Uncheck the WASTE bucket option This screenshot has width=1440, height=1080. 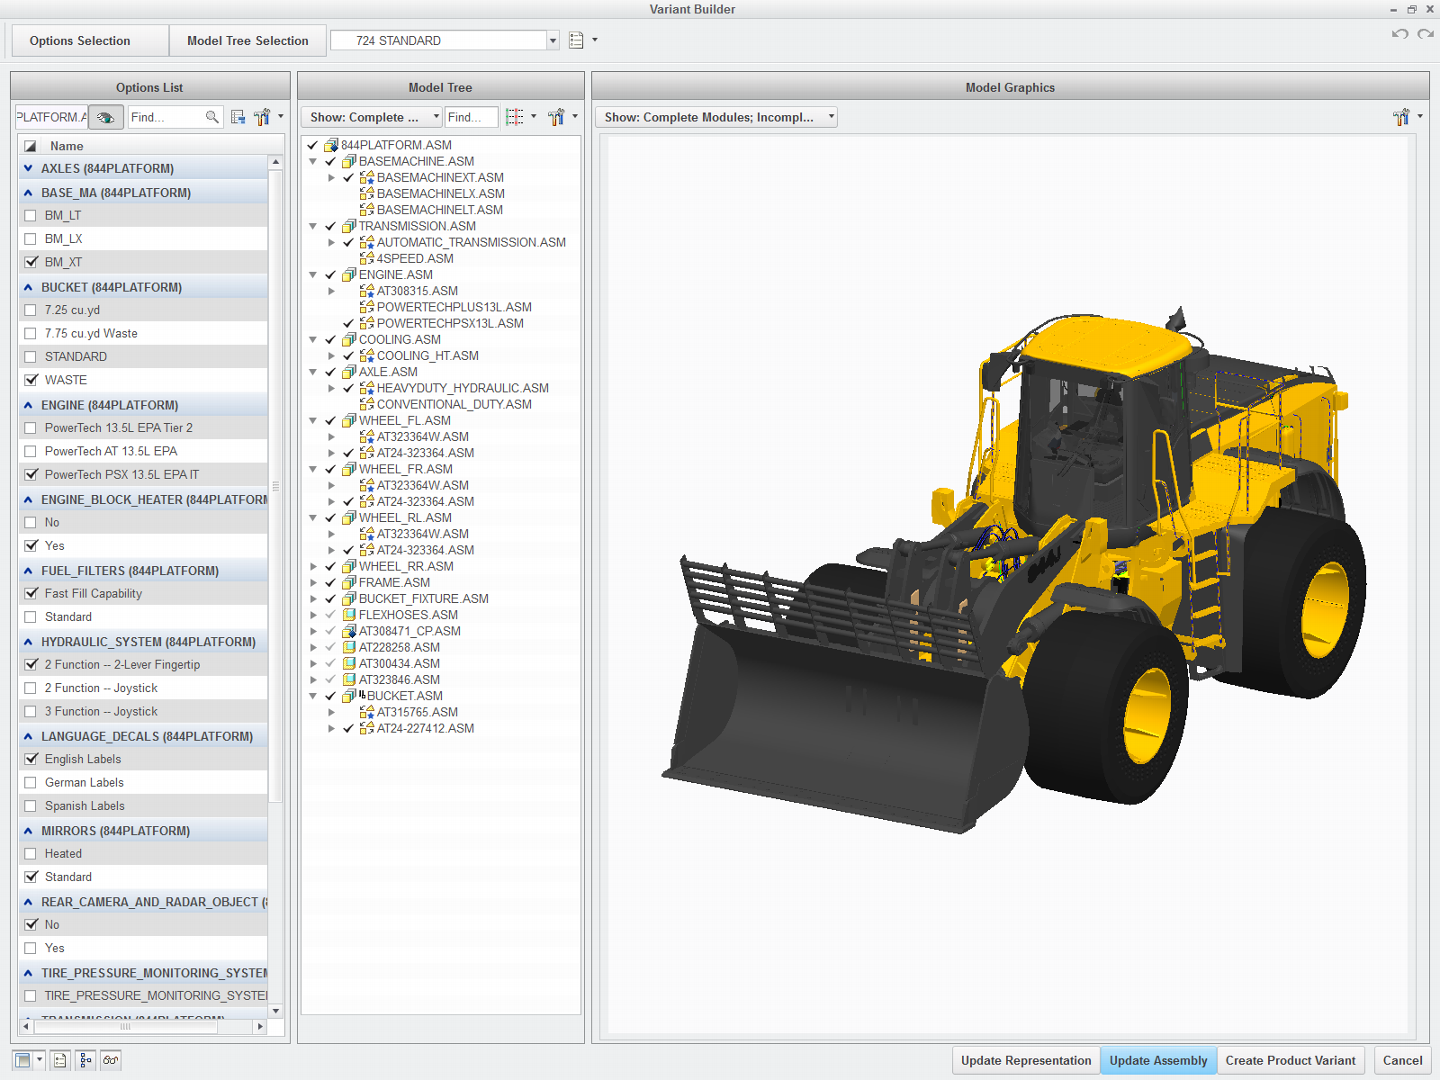point(31,380)
